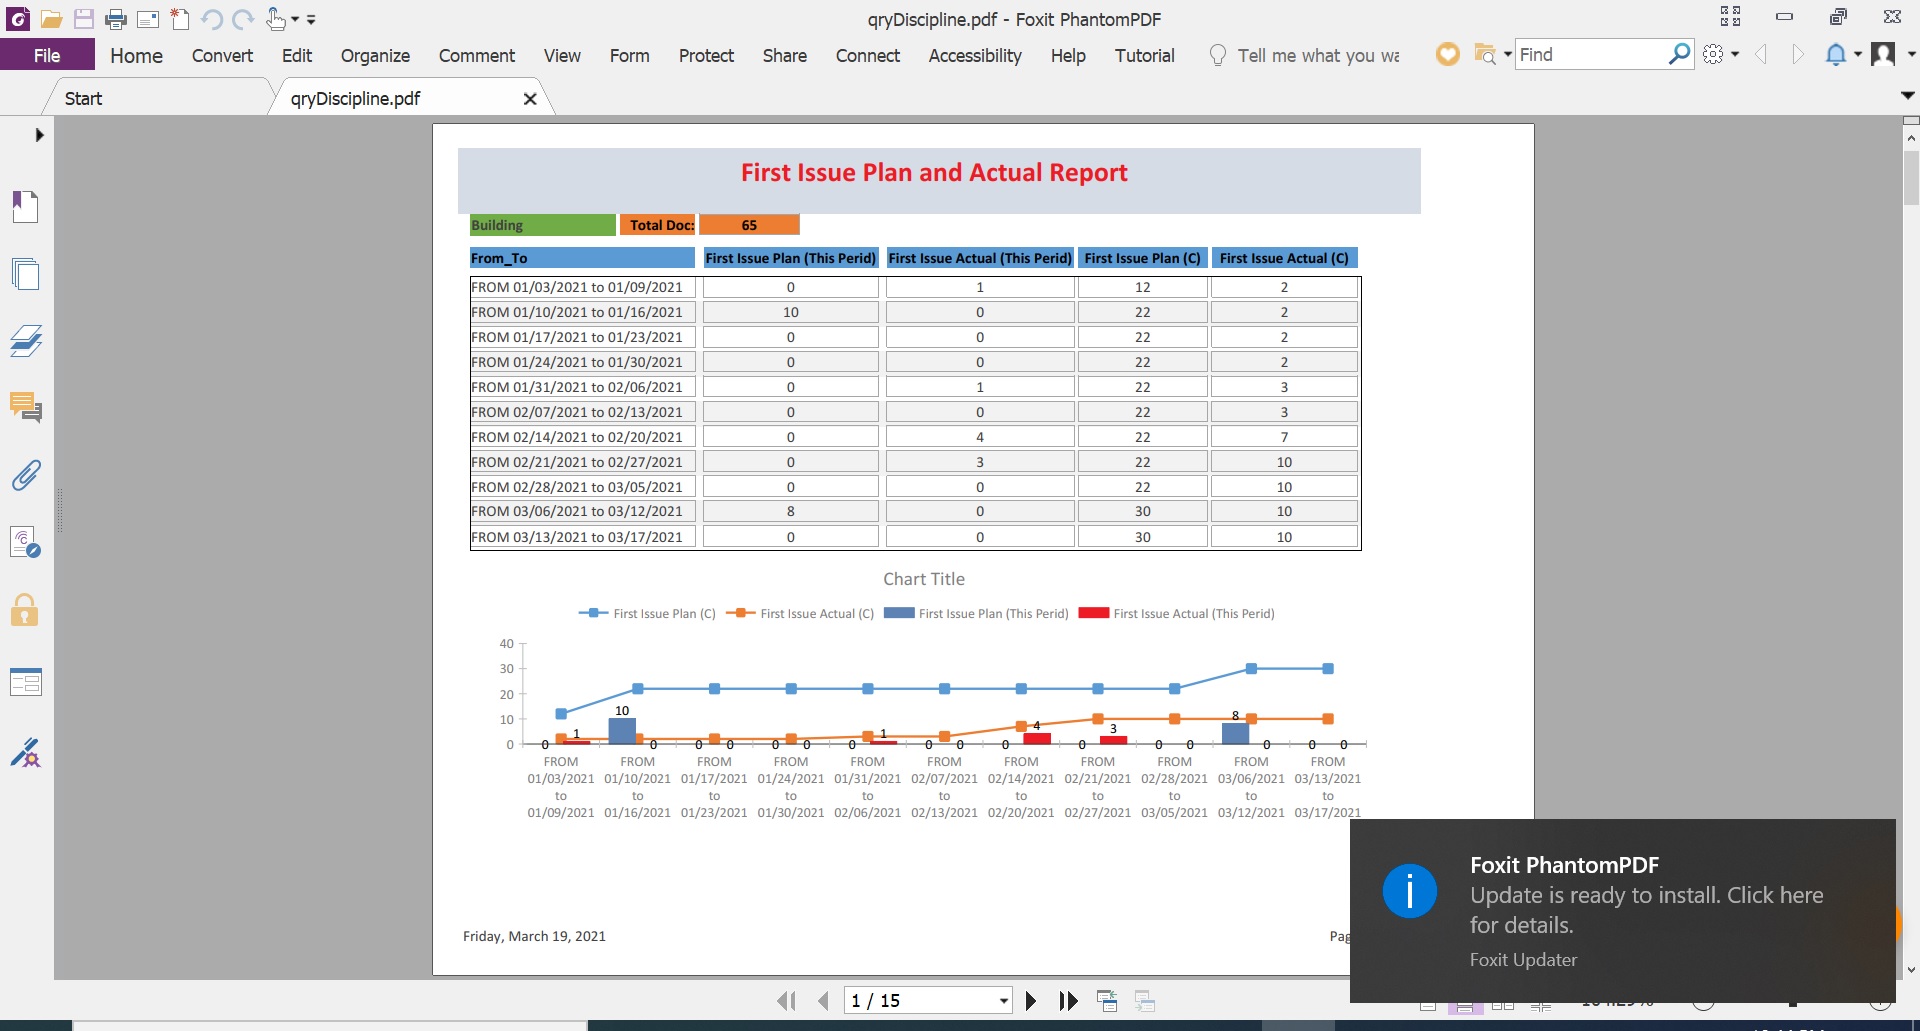This screenshot has width=1920, height=1031.
Task: Switch to the Start tab
Action: (84, 98)
